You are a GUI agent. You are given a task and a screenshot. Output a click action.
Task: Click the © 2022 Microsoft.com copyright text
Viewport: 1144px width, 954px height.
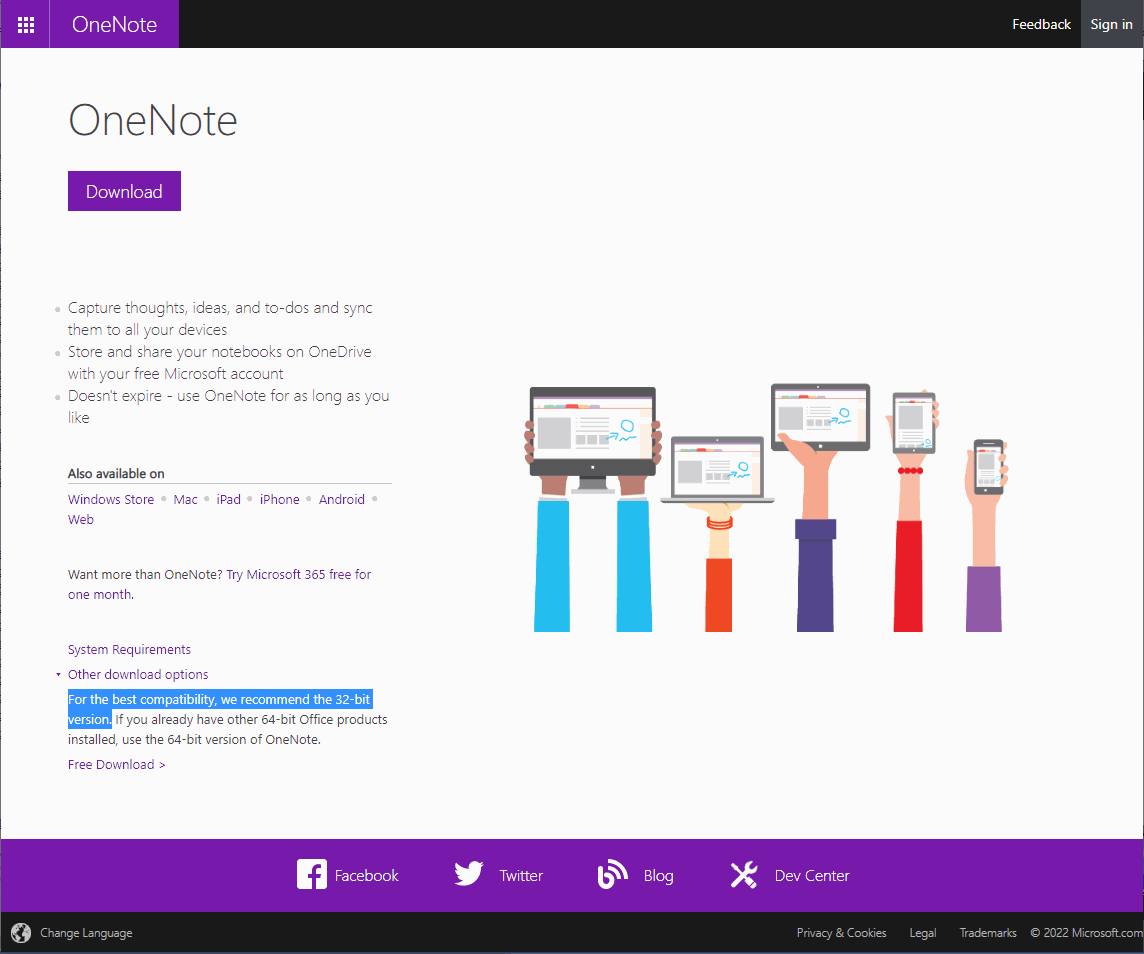[1086, 933]
